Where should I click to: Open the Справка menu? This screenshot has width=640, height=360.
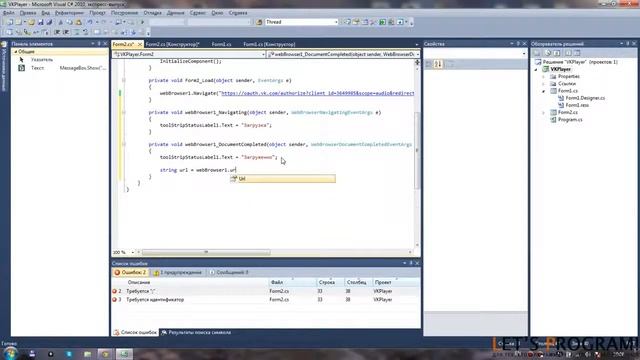point(238,13)
